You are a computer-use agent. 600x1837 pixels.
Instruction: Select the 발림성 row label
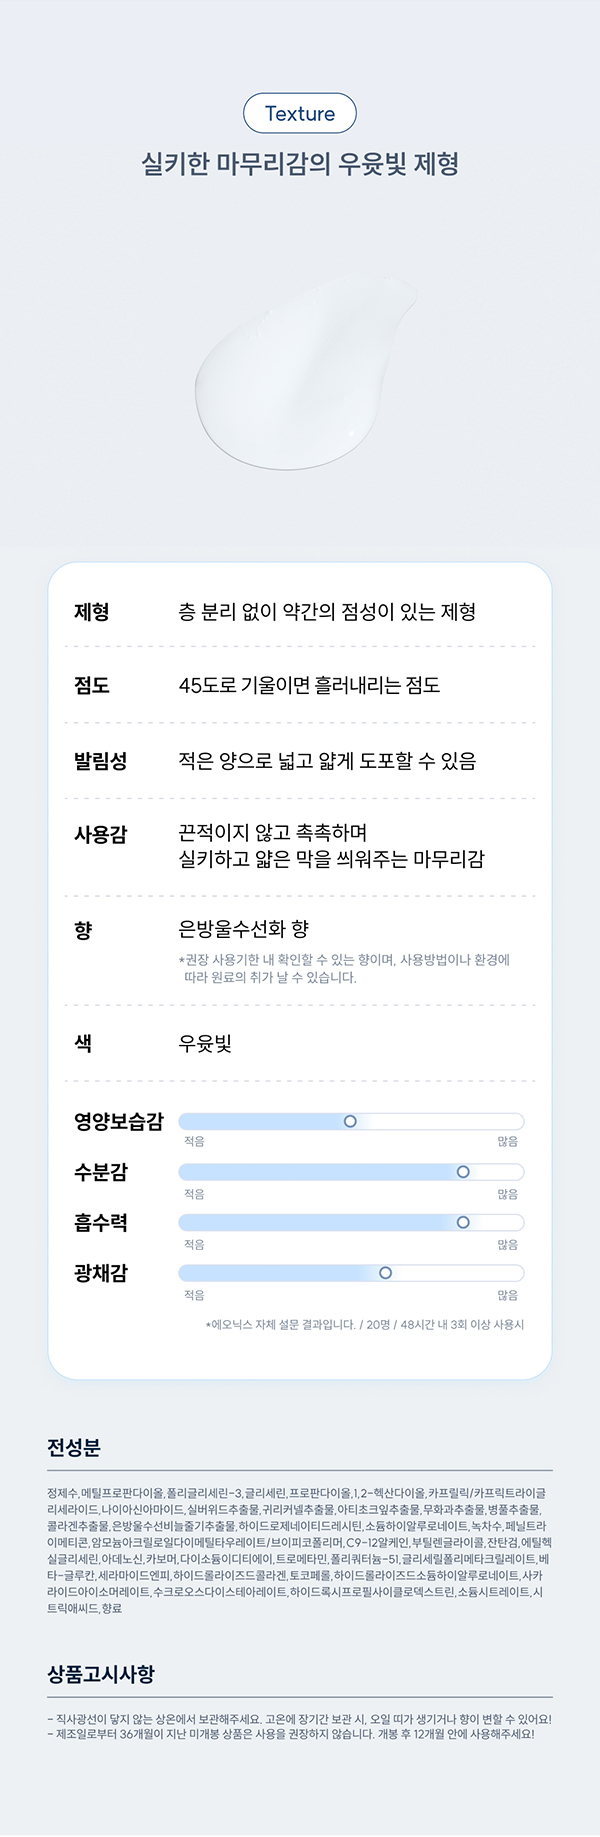click(101, 761)
